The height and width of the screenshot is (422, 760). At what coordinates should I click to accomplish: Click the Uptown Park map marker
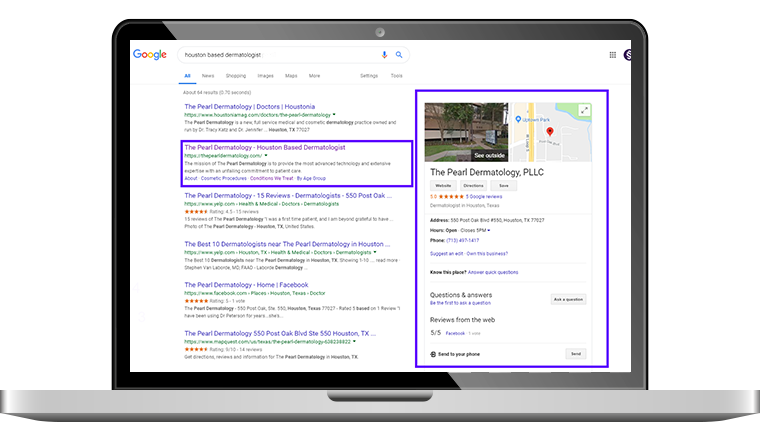tap(518, 119)
